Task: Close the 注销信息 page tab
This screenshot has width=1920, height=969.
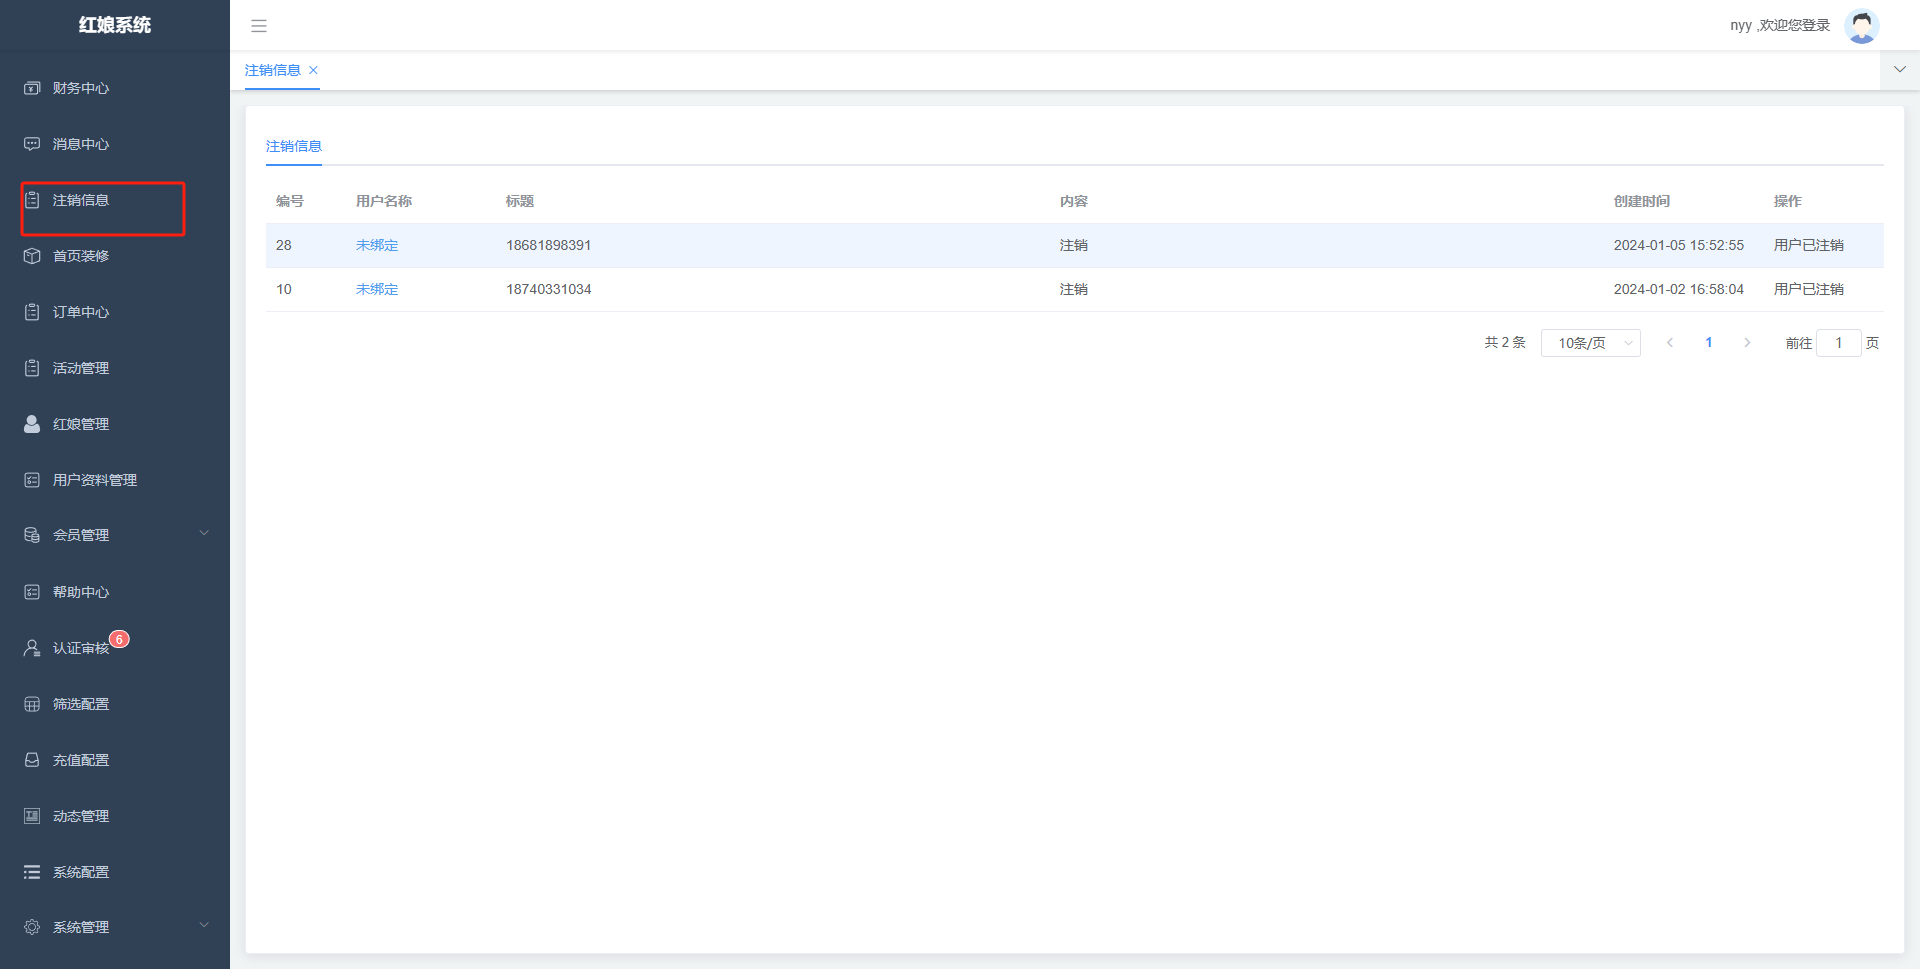Action: coord(313,70)
